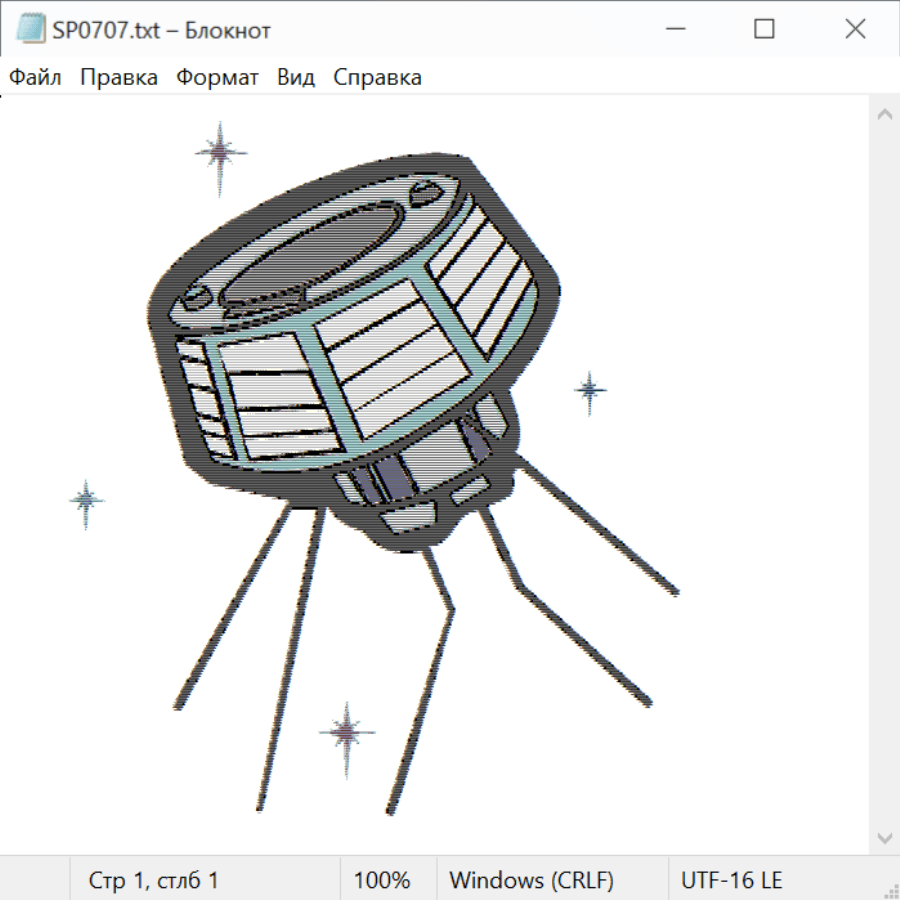Click the SP0707.txt title bar text
The width and height of the screenshot is (900, 900).
click(x=161, y=30)
